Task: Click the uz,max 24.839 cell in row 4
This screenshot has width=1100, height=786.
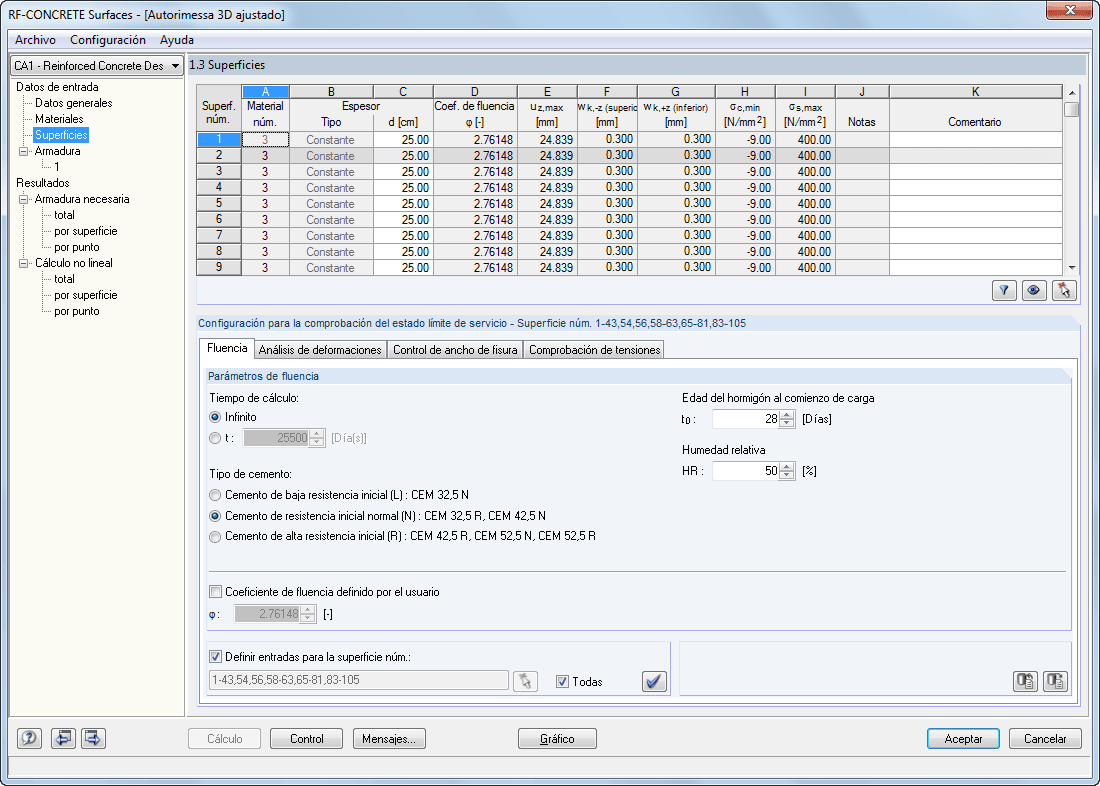Action: tap(547, 187)
